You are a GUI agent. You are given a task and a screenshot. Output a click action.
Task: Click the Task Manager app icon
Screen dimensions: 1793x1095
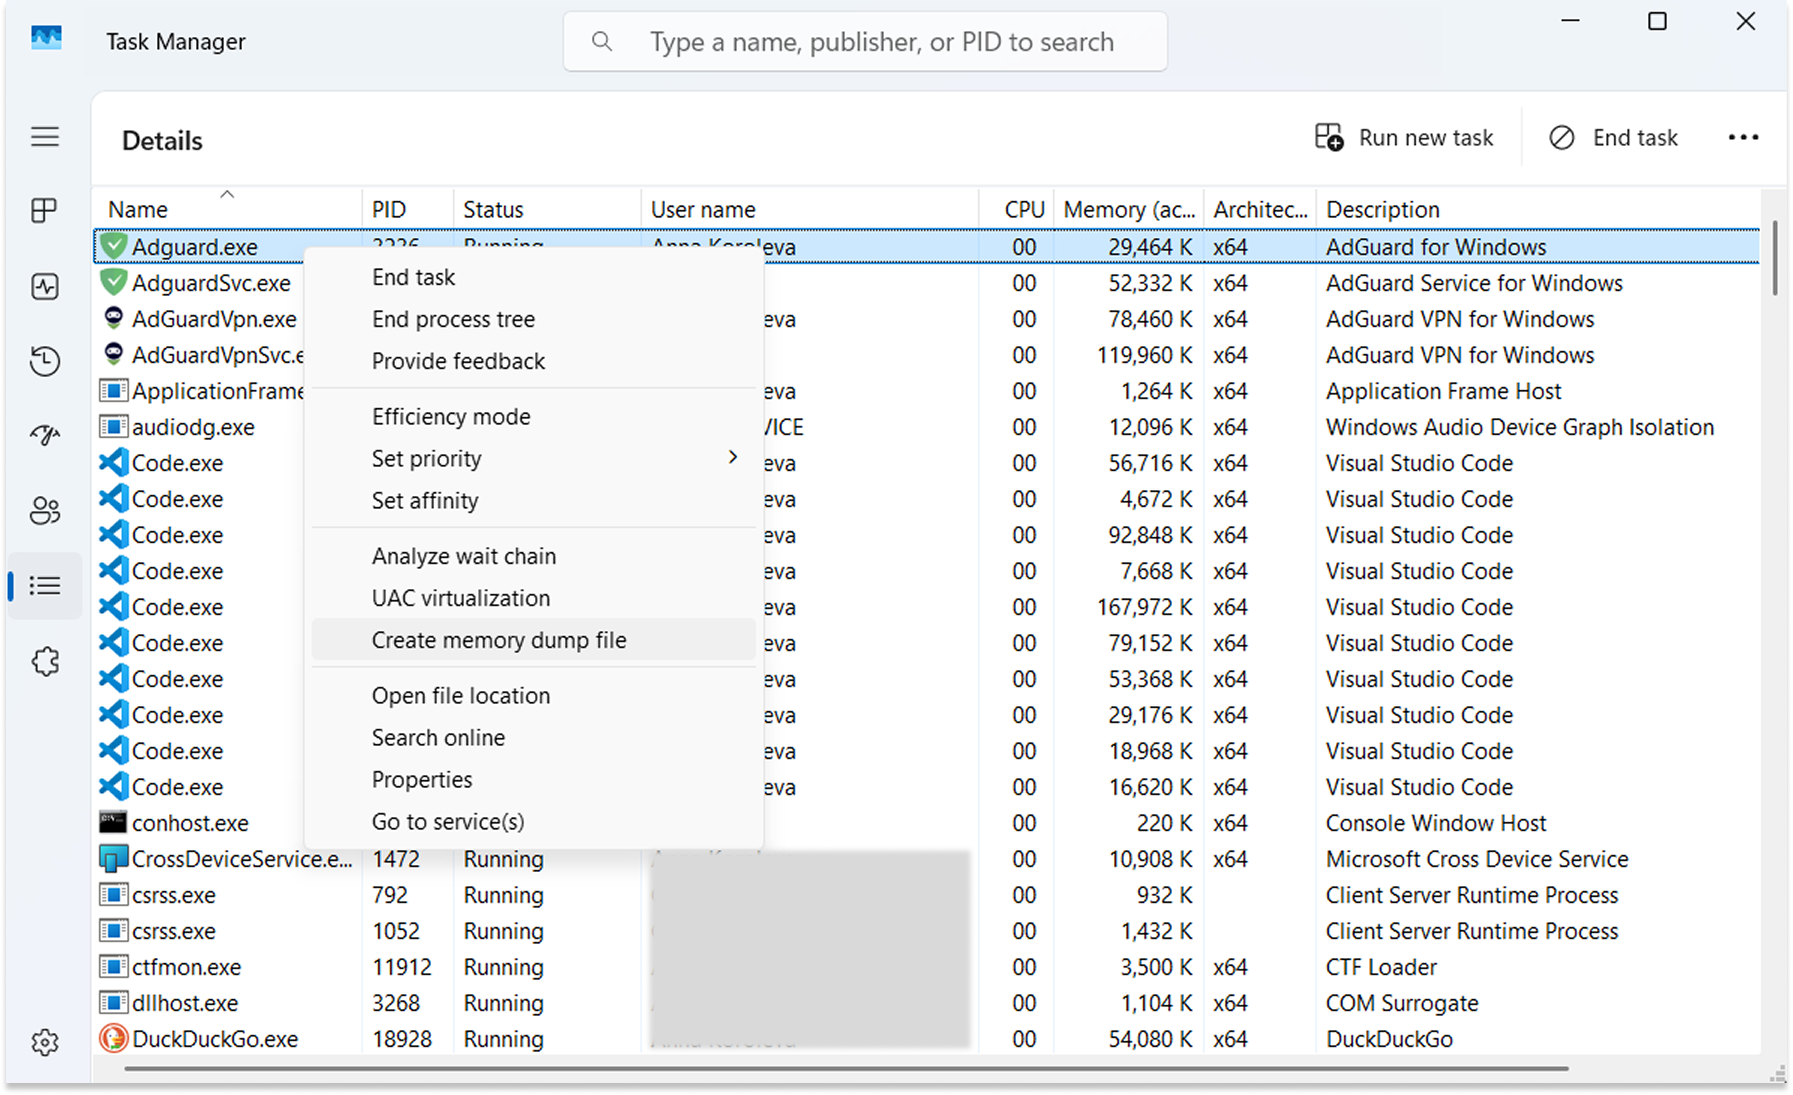click(x=46, y=40)
